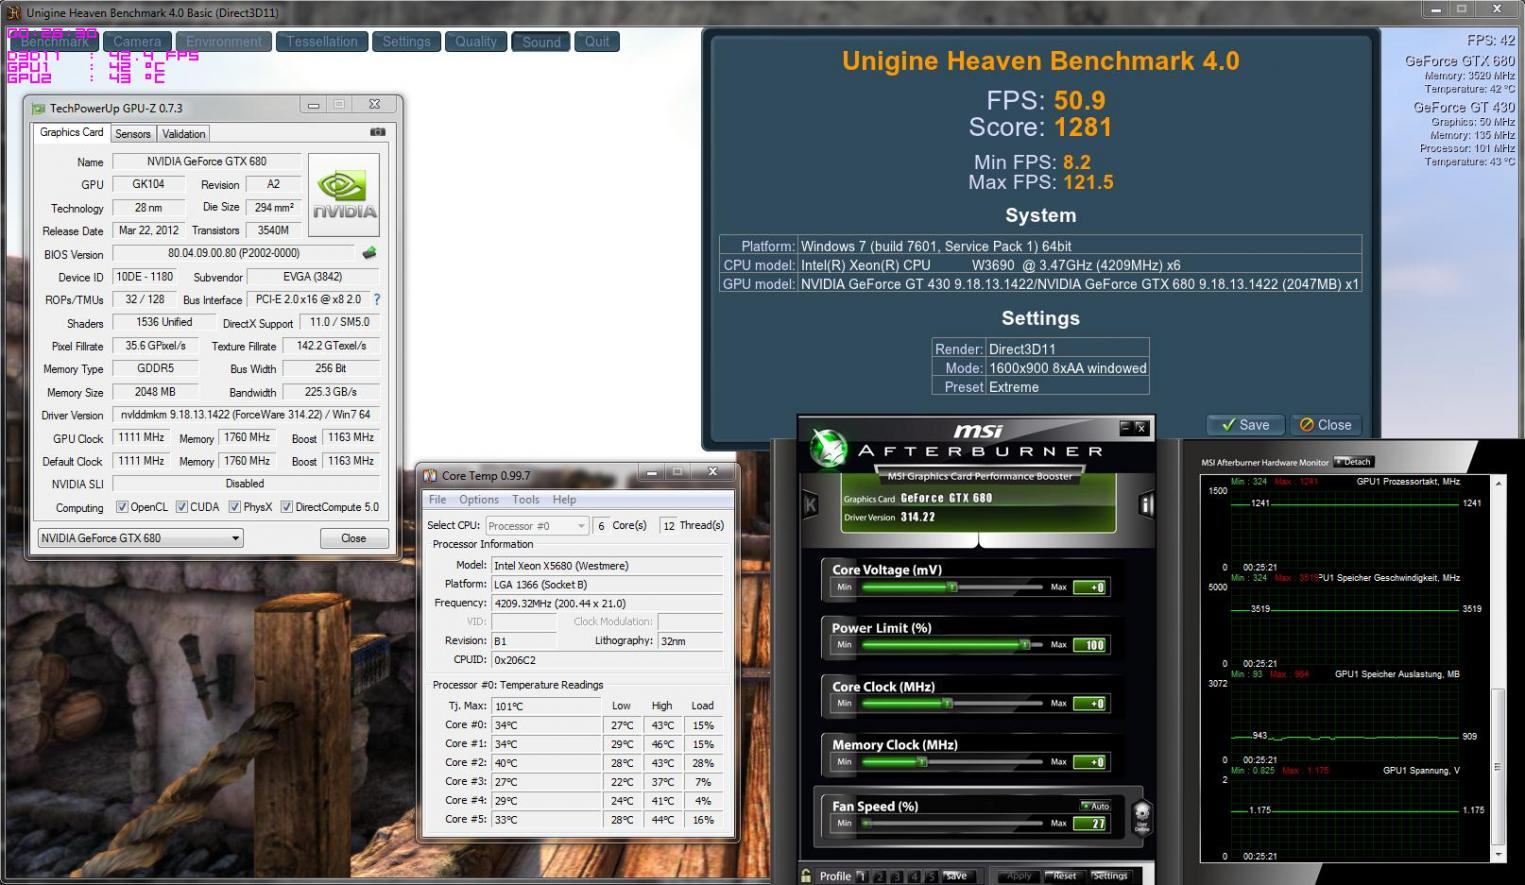1525x885 pixels.
Task: Click the BIOS save chip icon in GPU-Z
Action: 369,253
